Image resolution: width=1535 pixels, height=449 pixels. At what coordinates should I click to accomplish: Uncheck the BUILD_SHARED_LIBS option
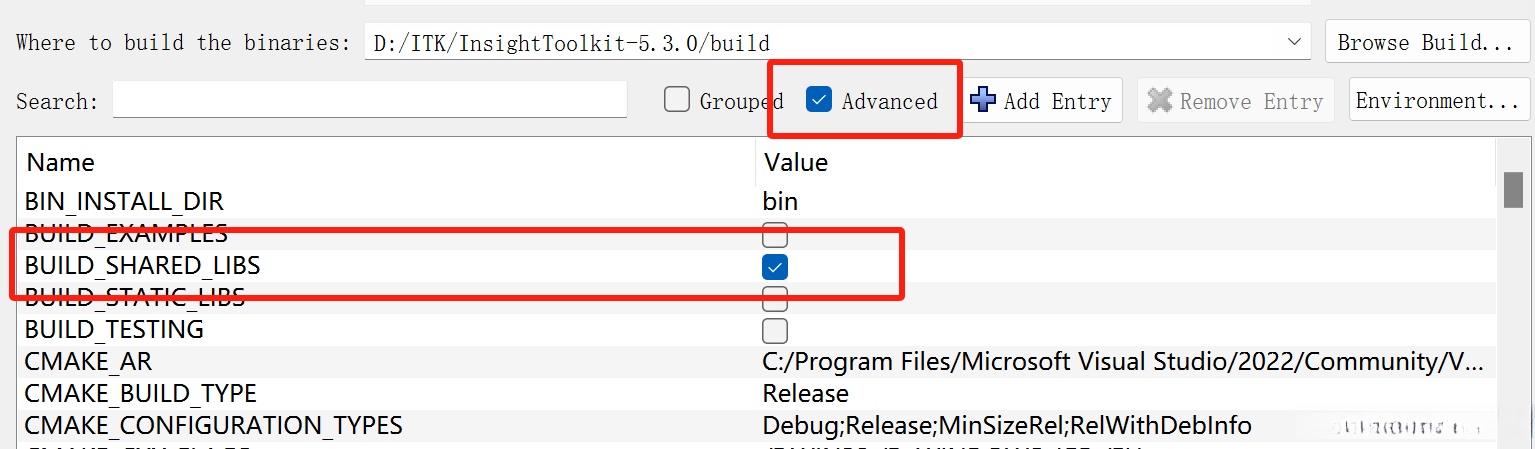pyautogui.click(x=775, y=267)
